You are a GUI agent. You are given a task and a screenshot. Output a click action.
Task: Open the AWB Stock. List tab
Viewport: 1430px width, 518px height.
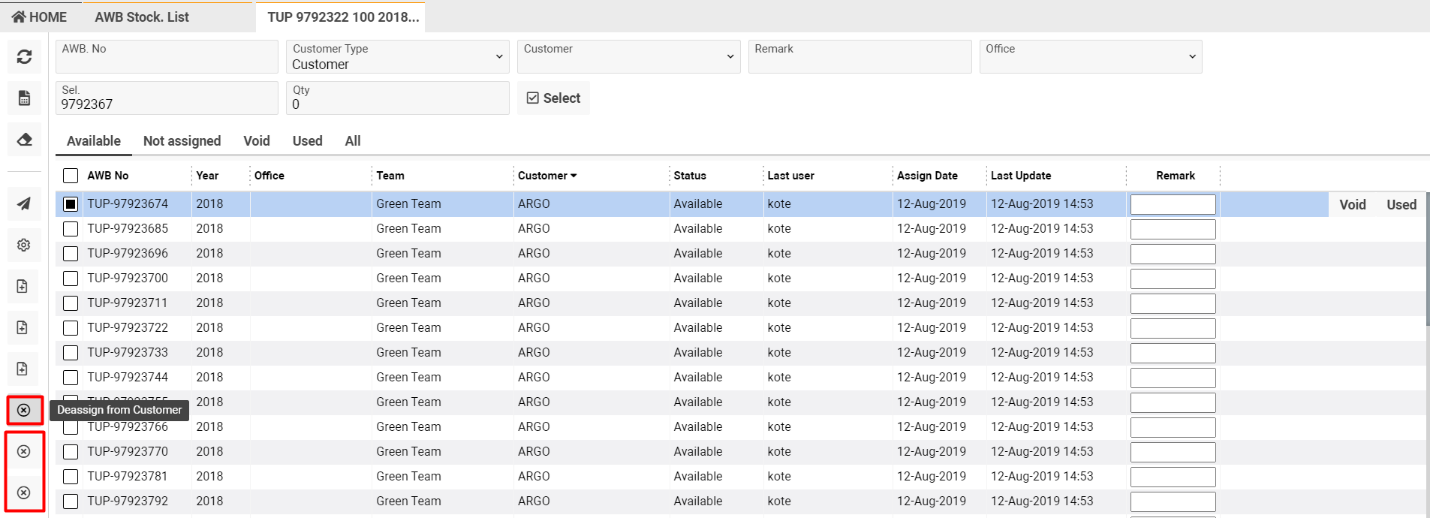pos(142,17)
